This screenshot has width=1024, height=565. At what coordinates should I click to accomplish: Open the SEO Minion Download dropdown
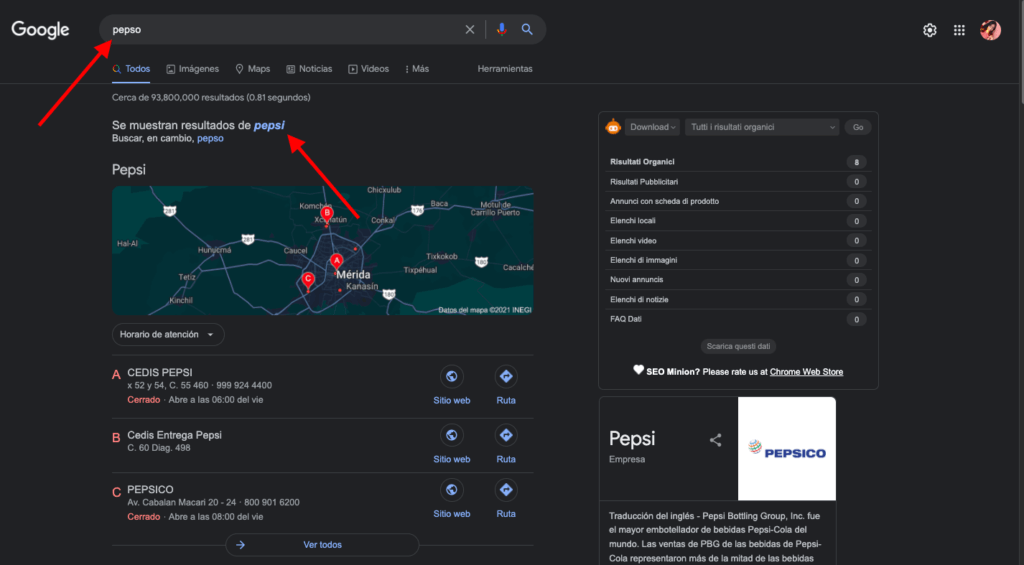[653, 127]
